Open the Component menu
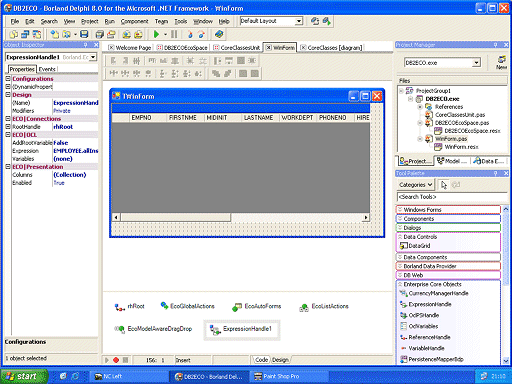The width and height of the screenshot is (512, 384). tap(134, 21)
